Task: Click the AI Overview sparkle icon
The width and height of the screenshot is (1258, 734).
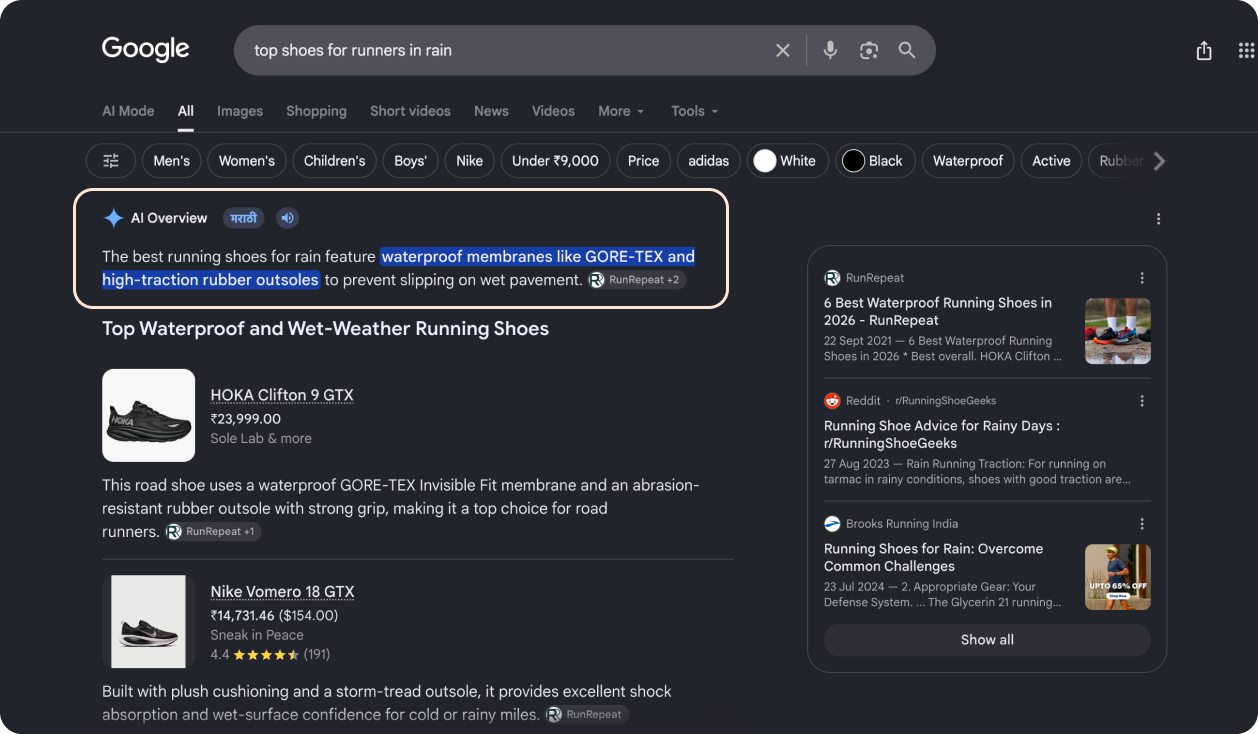Action: click(x=114, y=218)
